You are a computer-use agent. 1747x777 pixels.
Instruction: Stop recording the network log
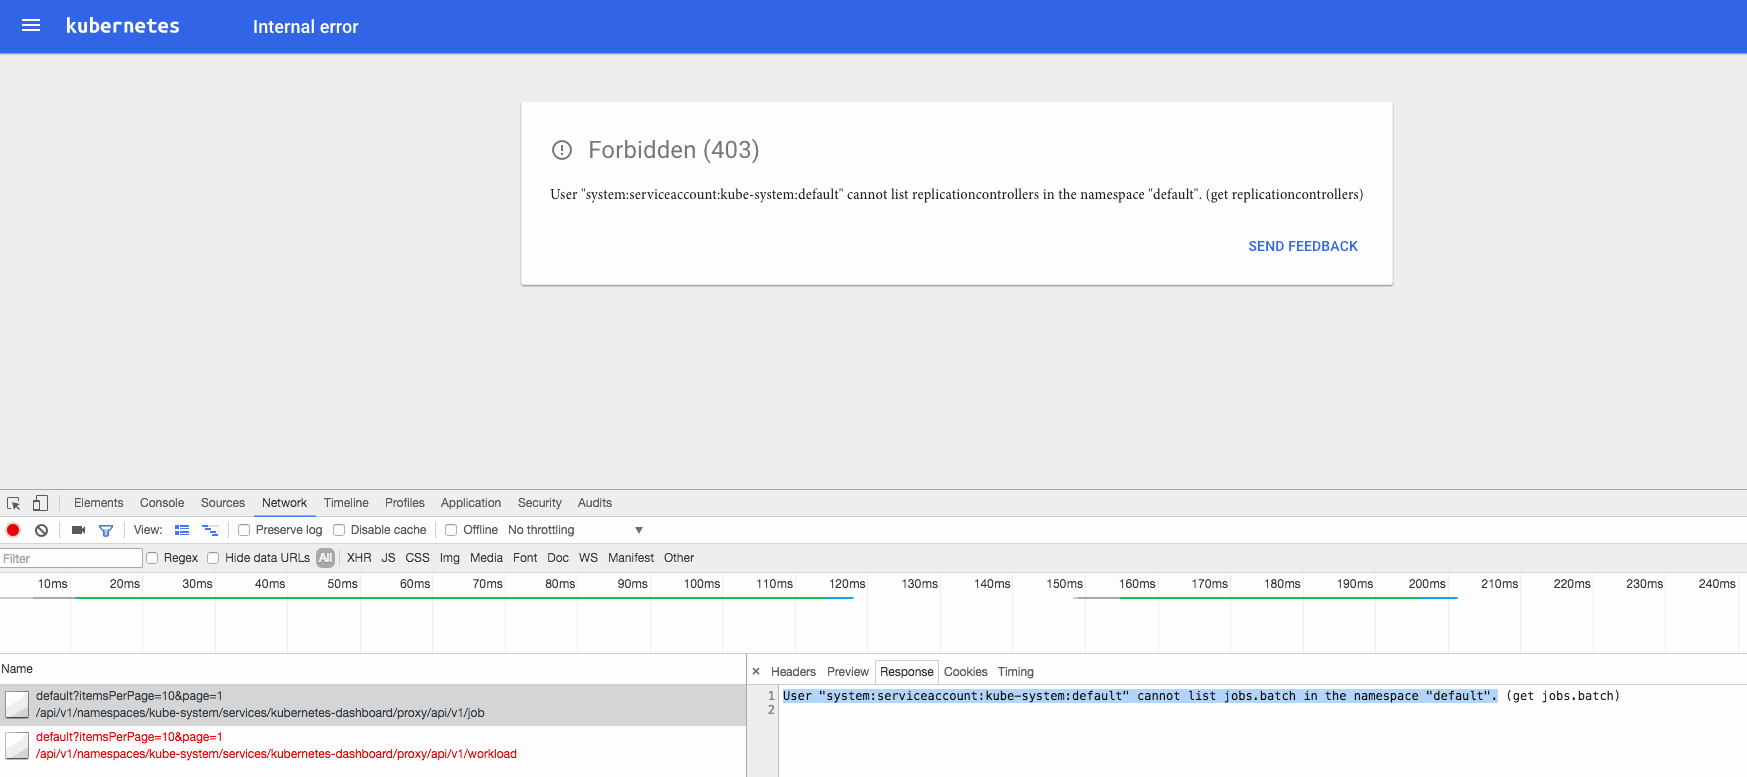[x=13, y=530]
